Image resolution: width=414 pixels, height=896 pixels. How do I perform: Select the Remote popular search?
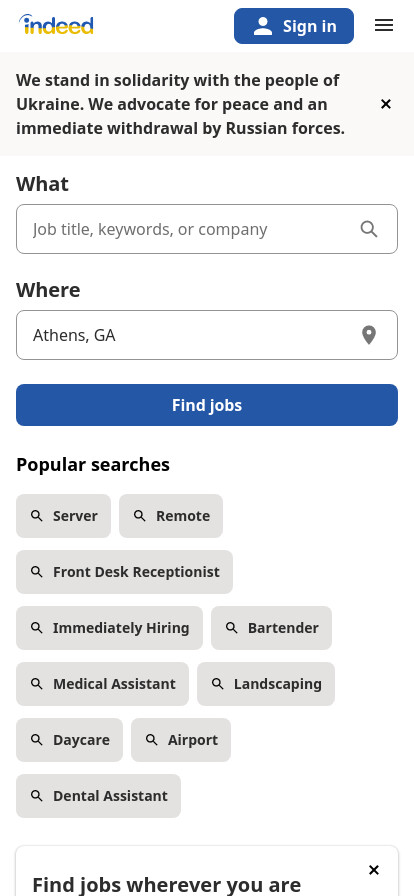(171, 516)
